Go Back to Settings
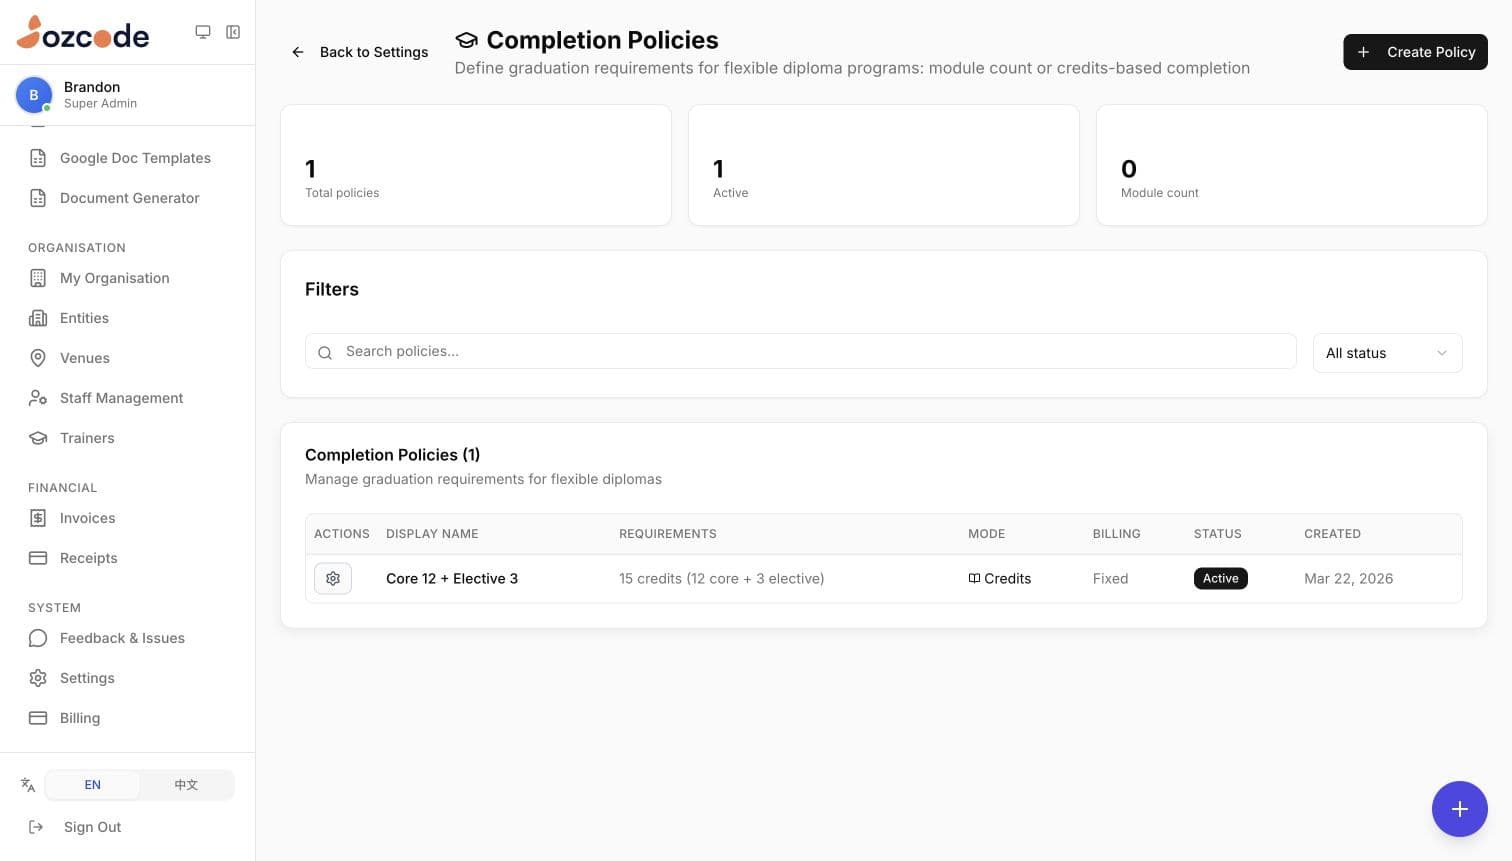The image size is (1512, 861). click(360, 52)
